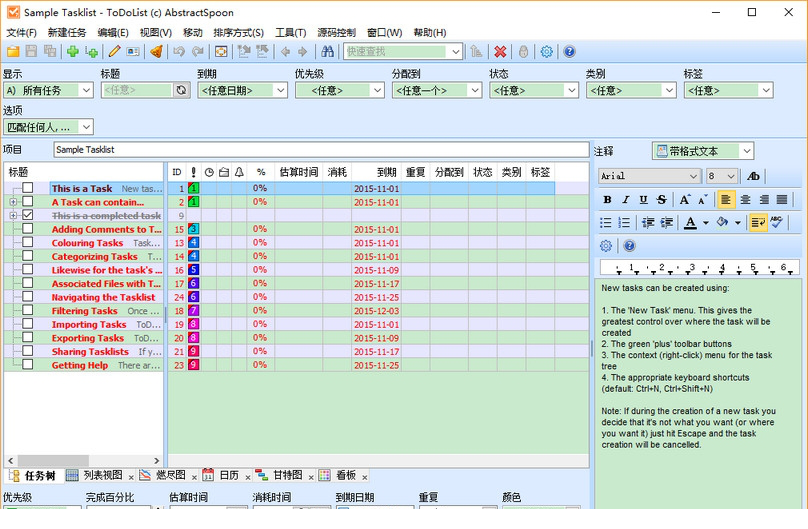Click the maximize tasklist view icon
808x529 pixels.
tap(221, 52)
